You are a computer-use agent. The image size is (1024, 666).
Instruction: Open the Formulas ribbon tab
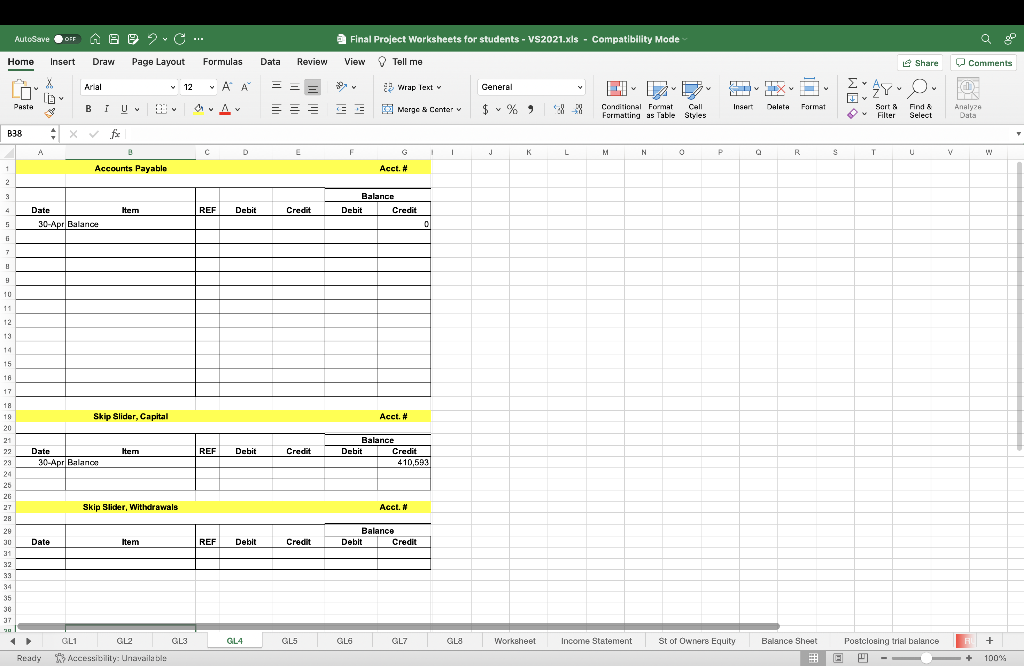(223, 62)
